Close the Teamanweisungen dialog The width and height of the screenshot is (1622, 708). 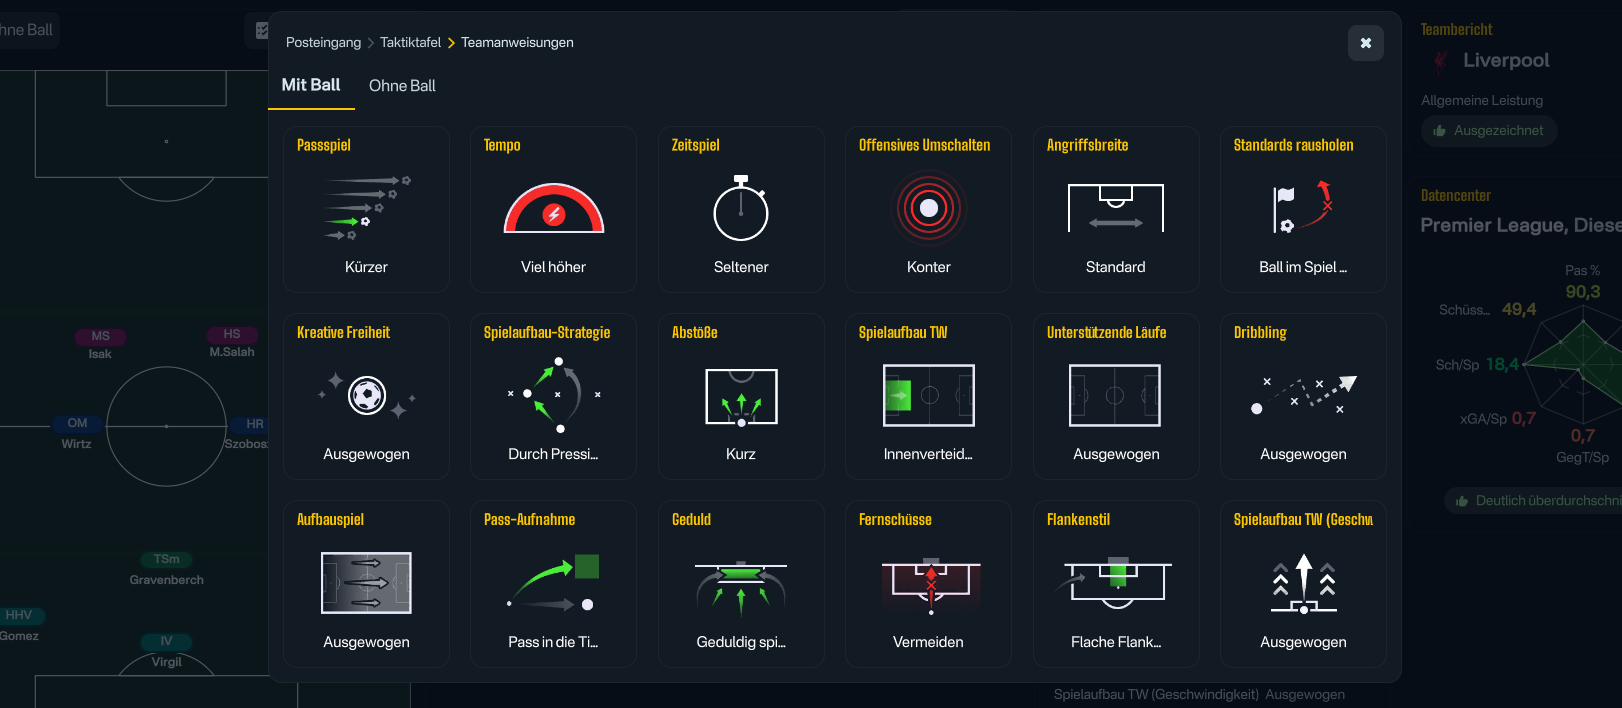(1365, 43)
